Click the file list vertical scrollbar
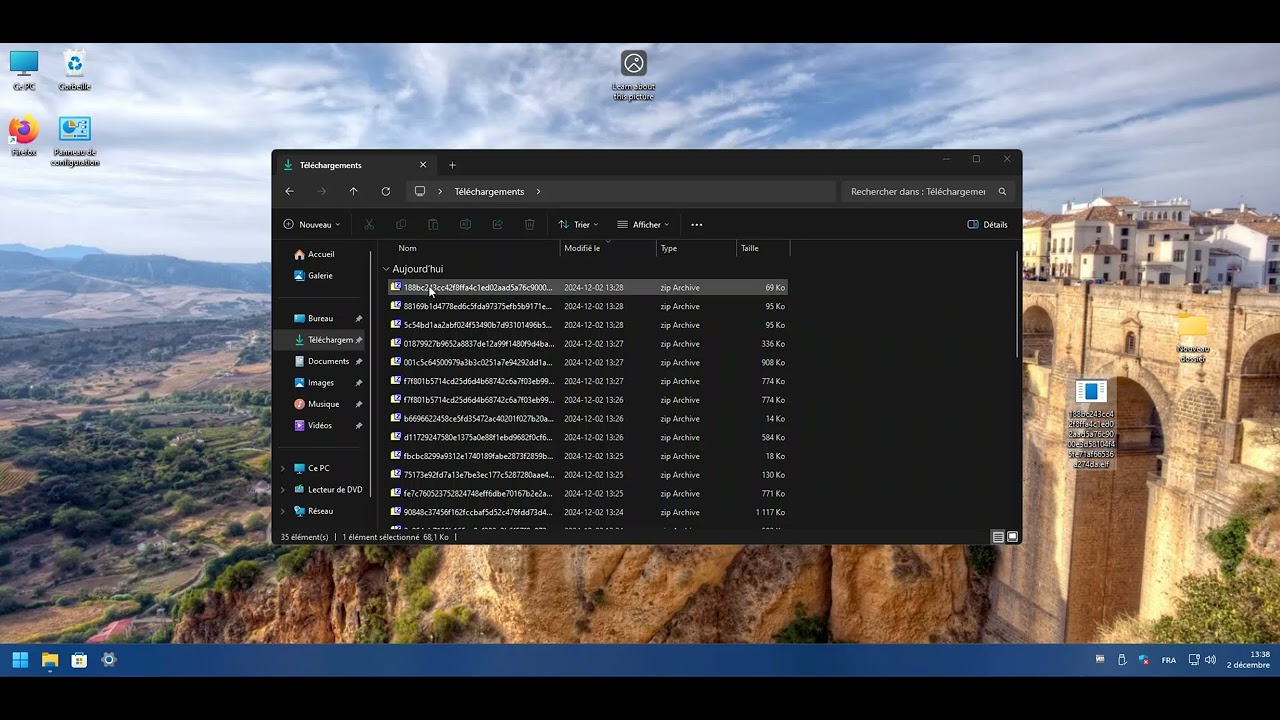The height and width of the screenshot is (720, 1280). coord(1018,305)
